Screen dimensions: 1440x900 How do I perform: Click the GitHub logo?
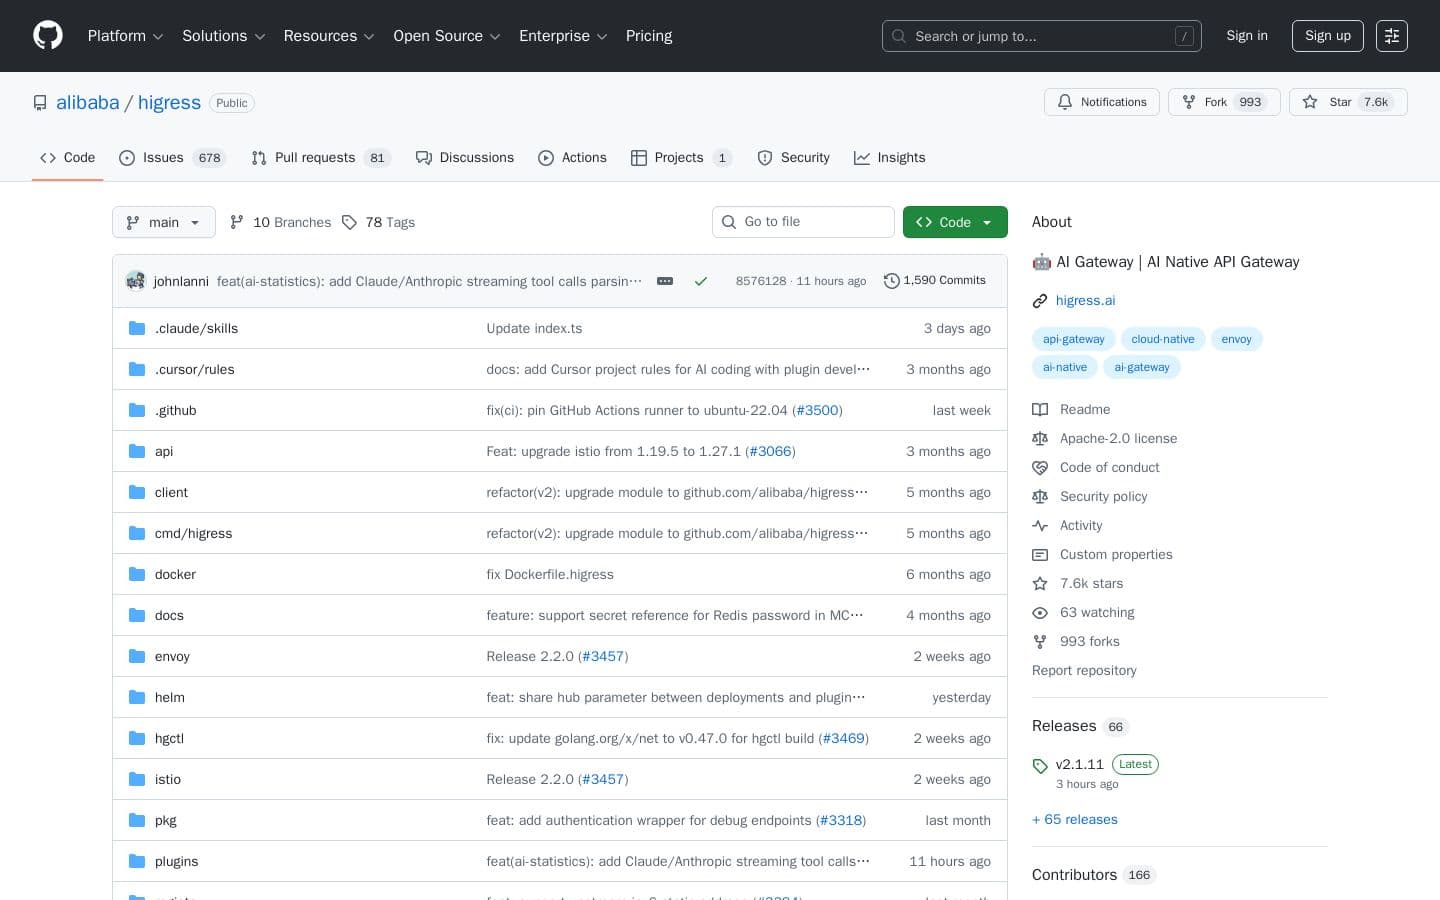[48, 35]
